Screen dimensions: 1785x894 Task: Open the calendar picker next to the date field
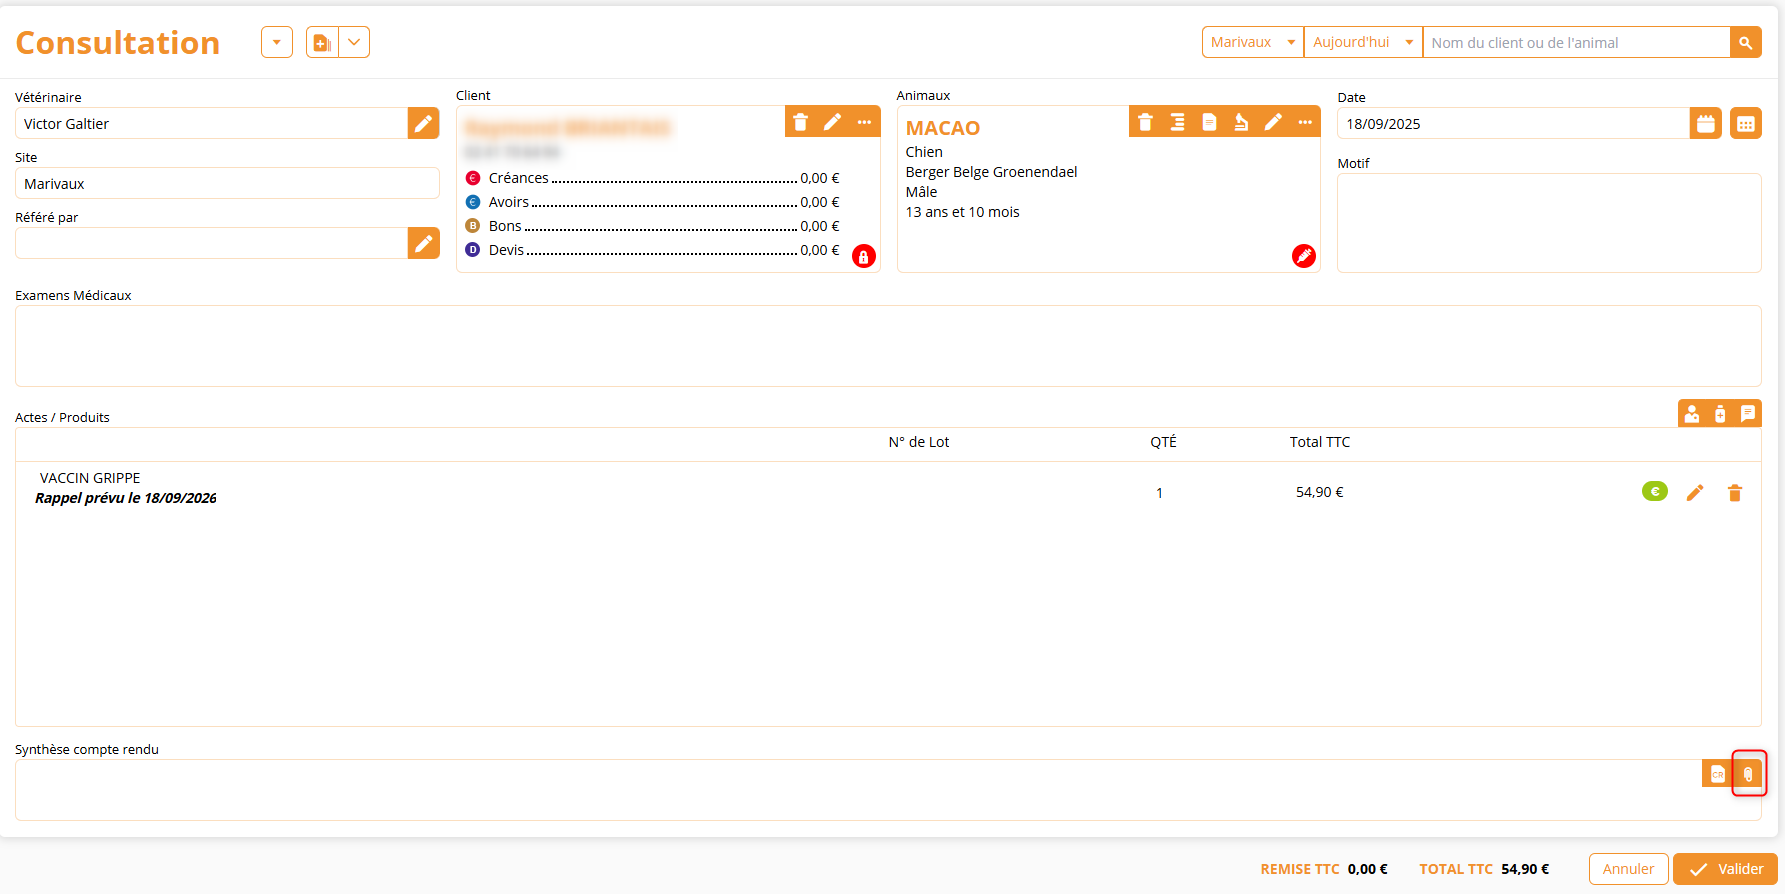1706,124
